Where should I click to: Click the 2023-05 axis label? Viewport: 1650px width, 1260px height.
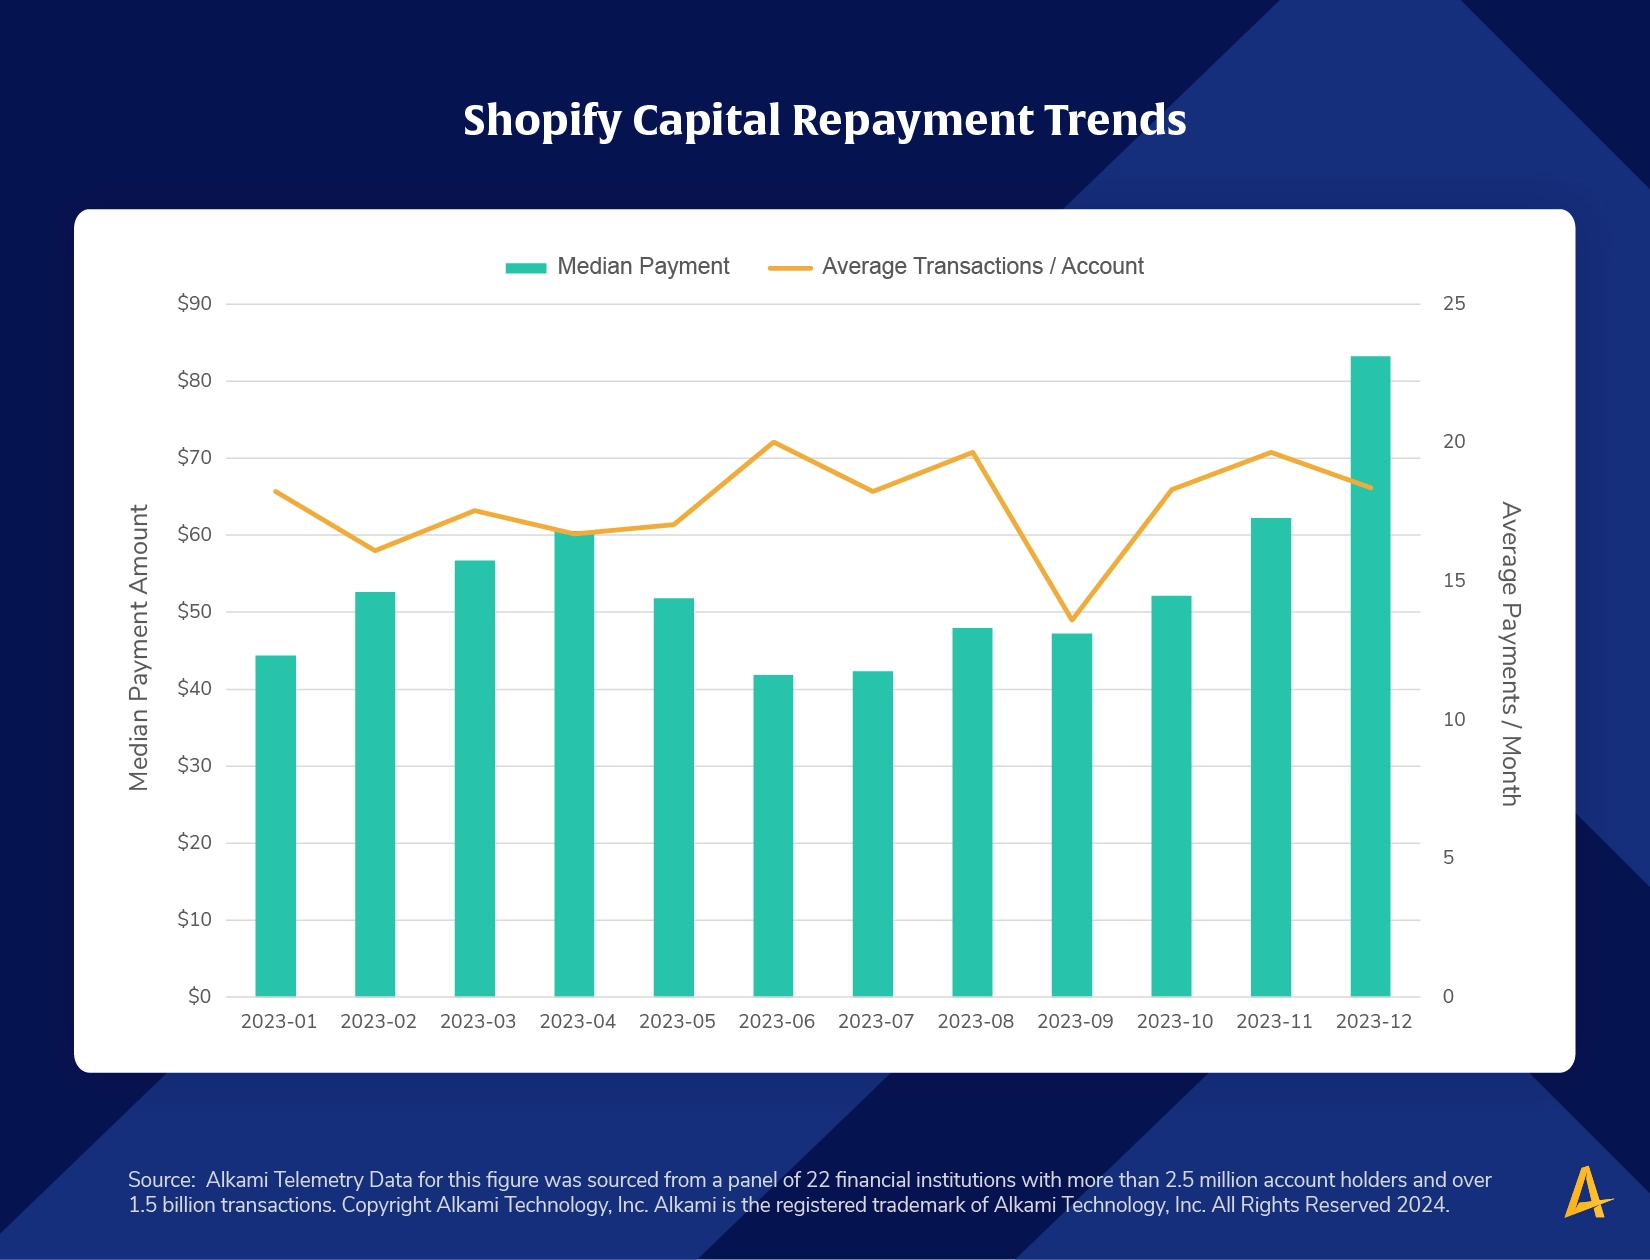pyautogui.click(x=677, y=1022)
